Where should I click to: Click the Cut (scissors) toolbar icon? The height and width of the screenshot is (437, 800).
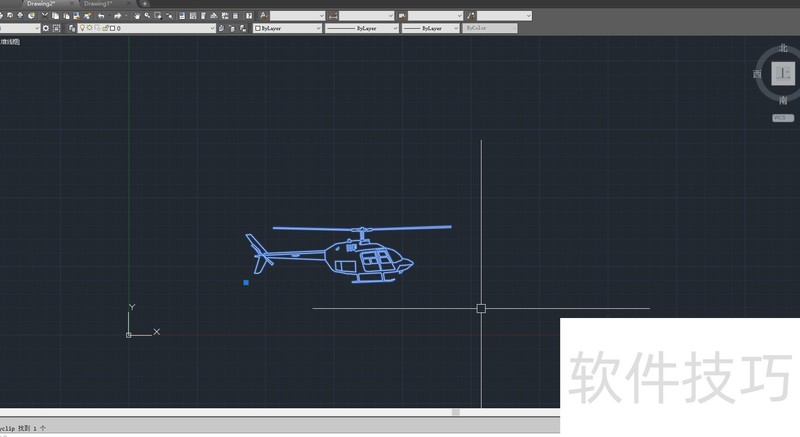[45, 16]
